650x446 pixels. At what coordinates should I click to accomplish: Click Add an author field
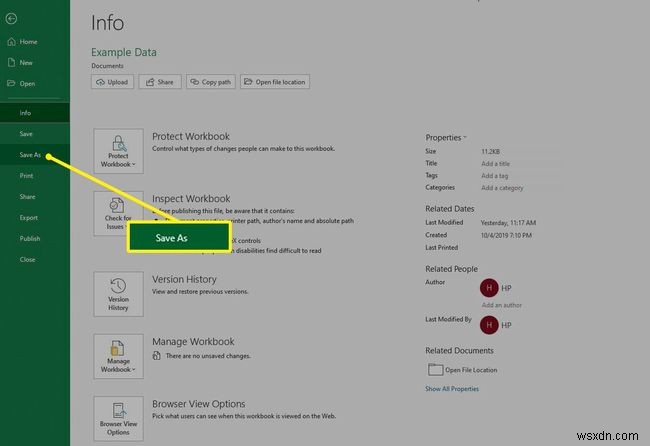[x=502, y=305]
